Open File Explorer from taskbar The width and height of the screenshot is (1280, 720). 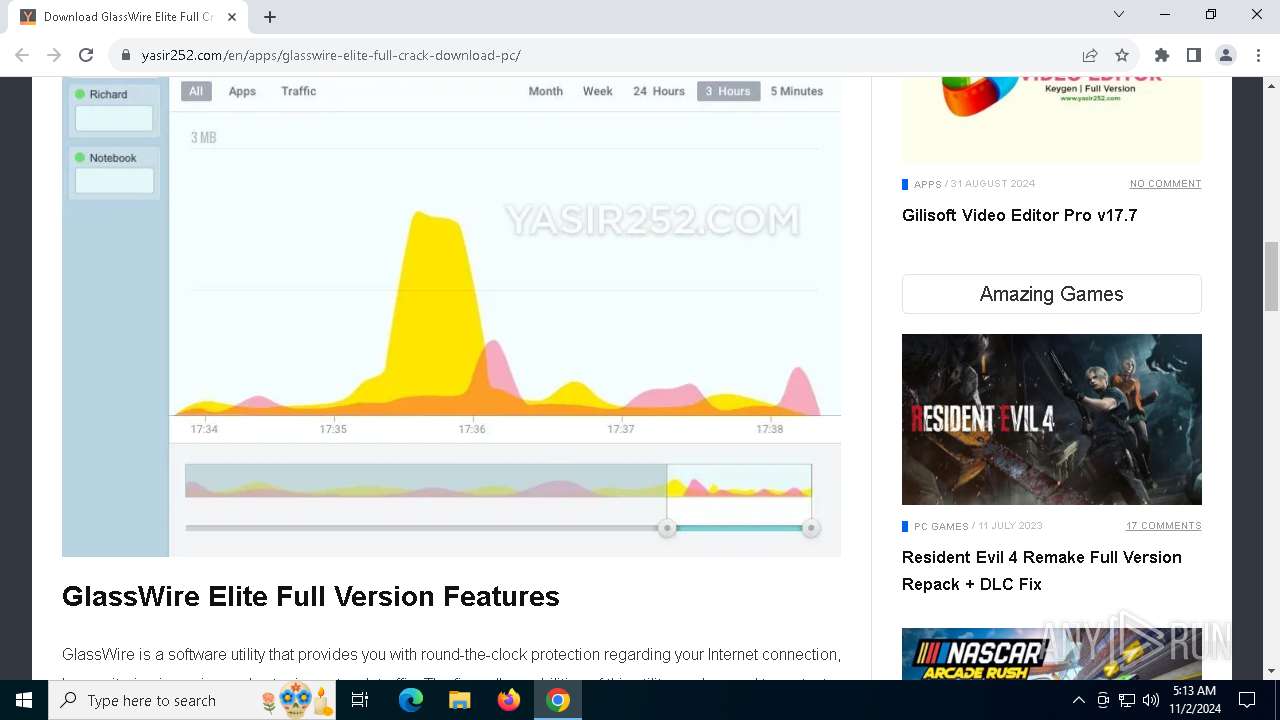(460, 700)
